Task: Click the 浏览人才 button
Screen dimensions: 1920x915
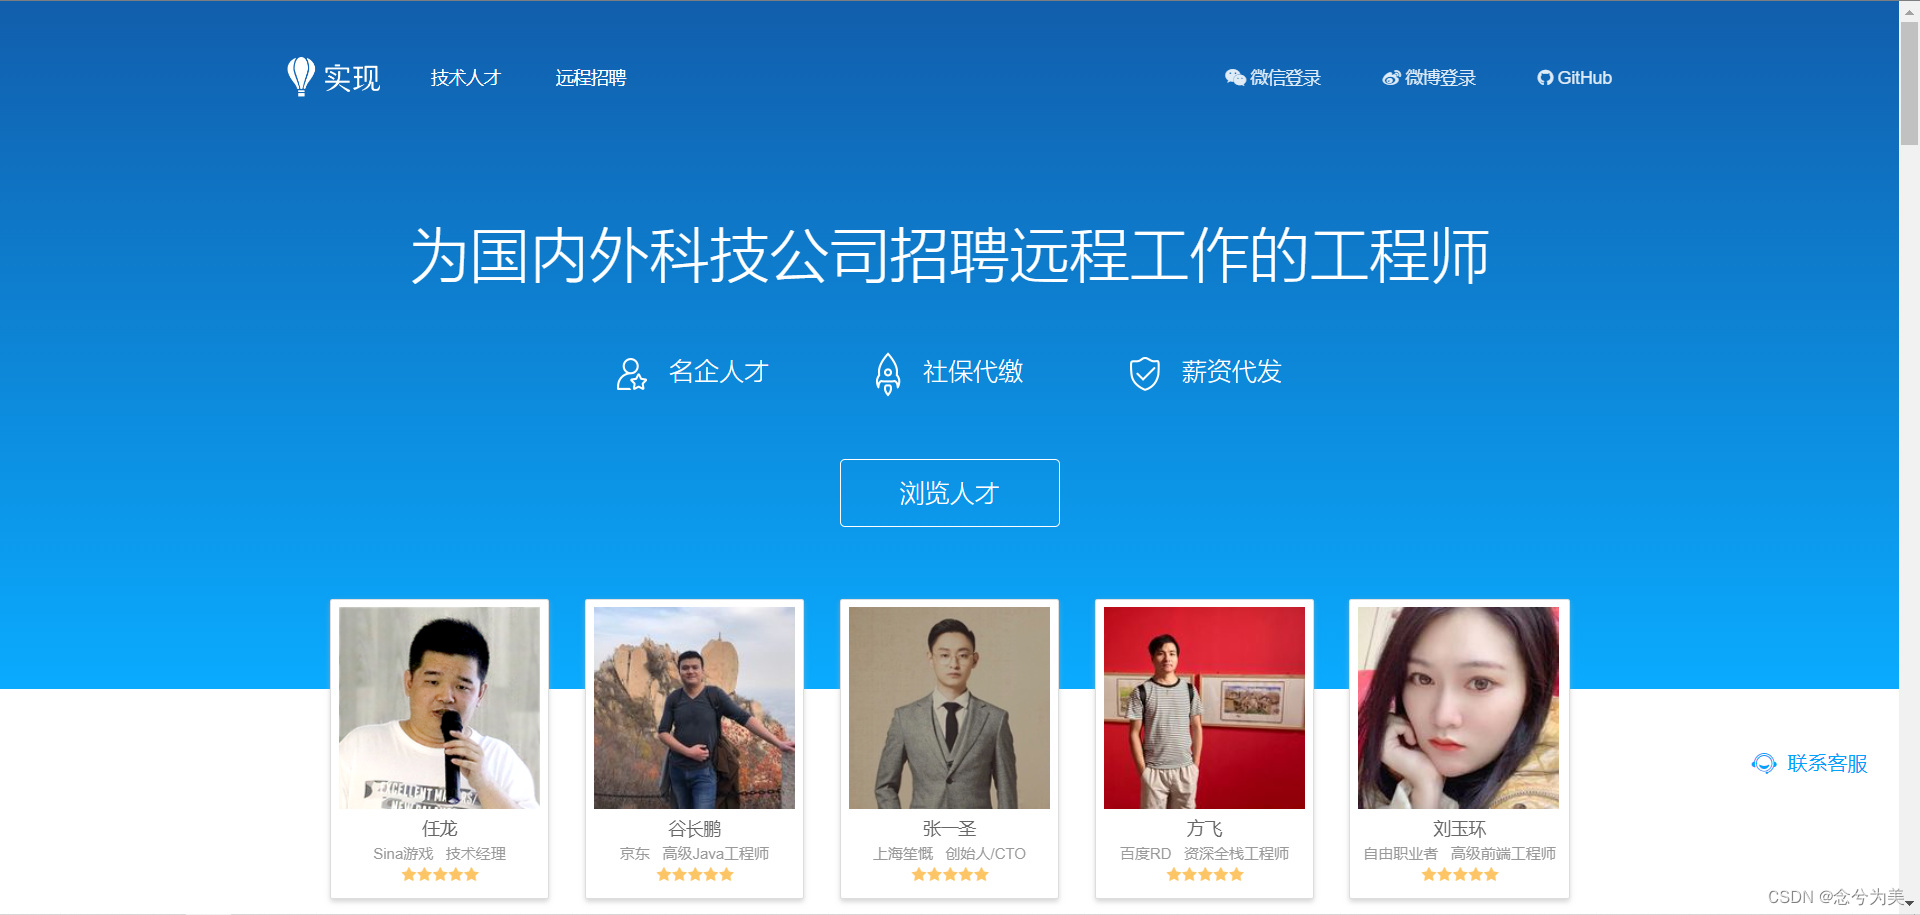Action: 949,493
